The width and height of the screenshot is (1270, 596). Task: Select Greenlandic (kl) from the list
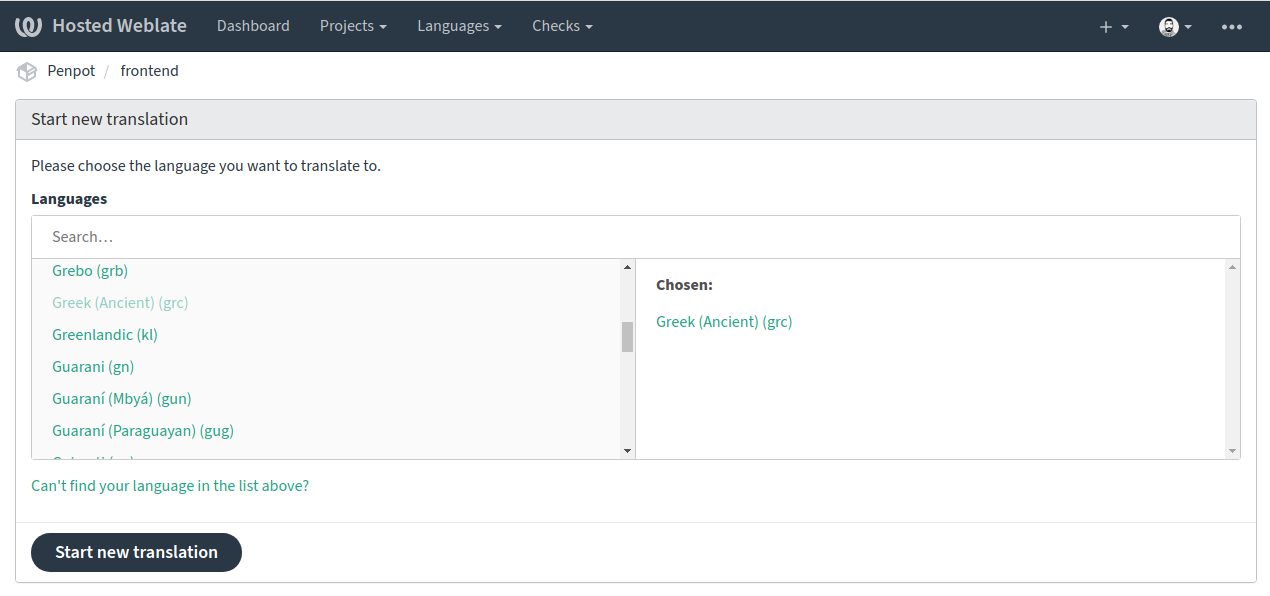click(105, 335)
